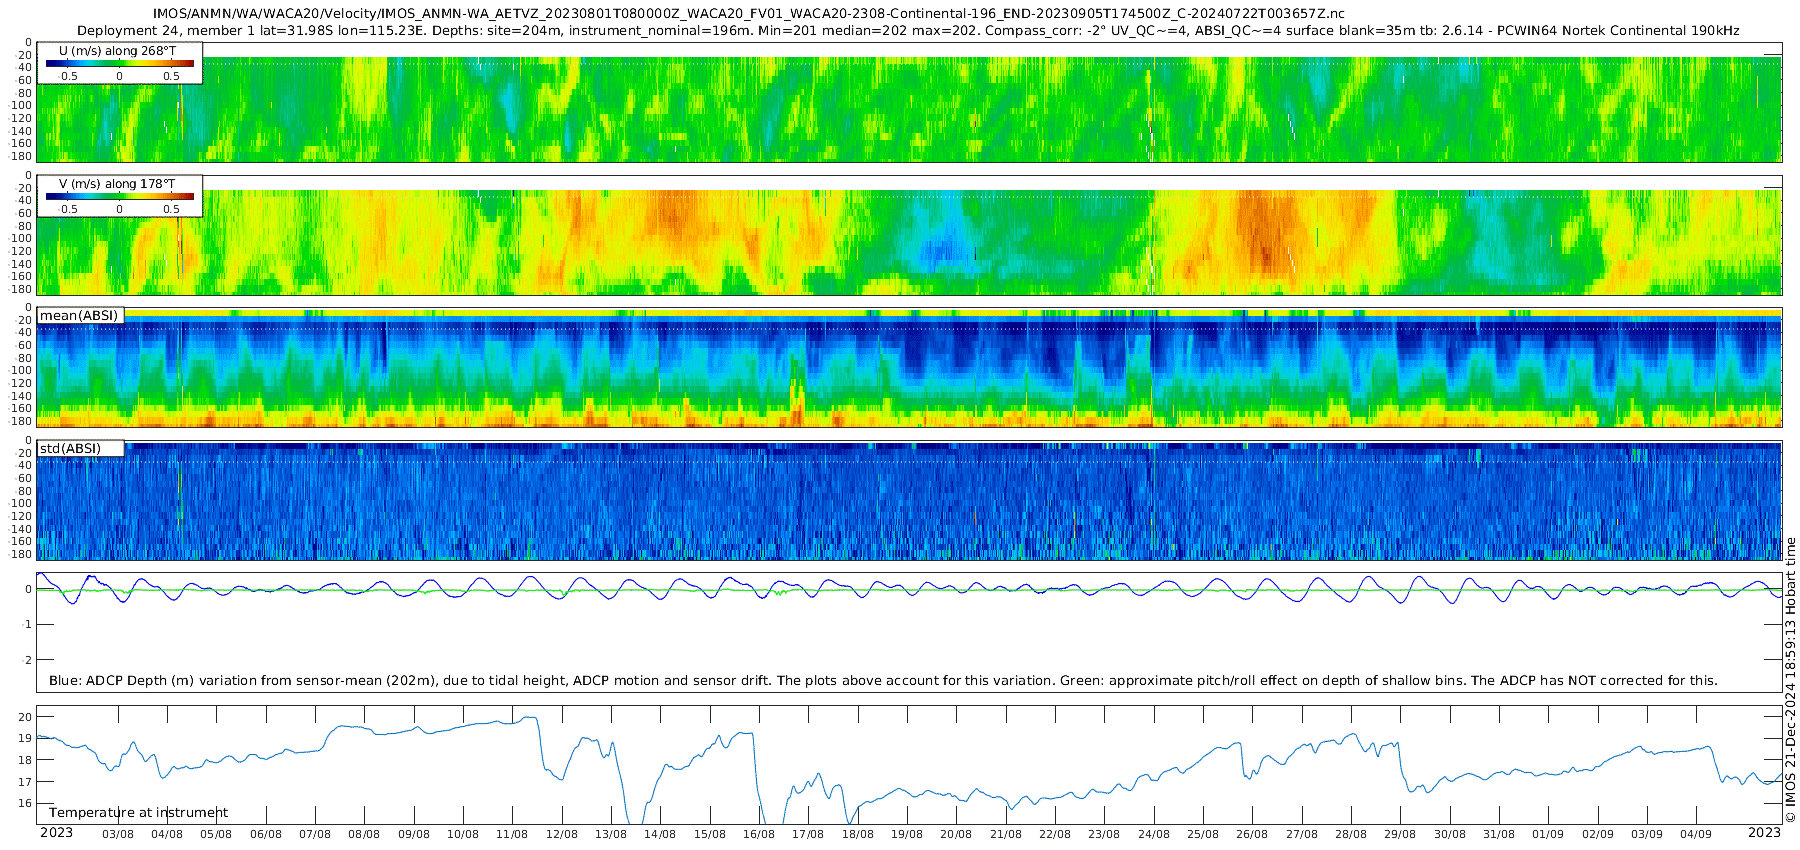Click the 04/09 date tick label
The height and width of the screenshot is (850, 1800).
(x=1696, y=835)
